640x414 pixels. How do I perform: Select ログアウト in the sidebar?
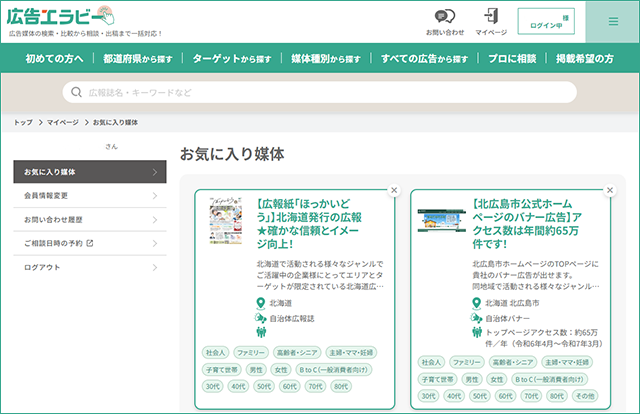pyautogui.click(x=90, y=267)
